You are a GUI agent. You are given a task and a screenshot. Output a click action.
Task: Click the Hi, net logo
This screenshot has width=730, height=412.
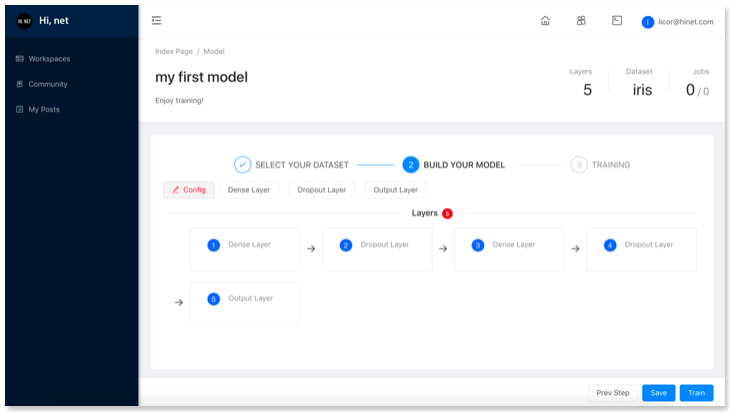tap(25, 21)
